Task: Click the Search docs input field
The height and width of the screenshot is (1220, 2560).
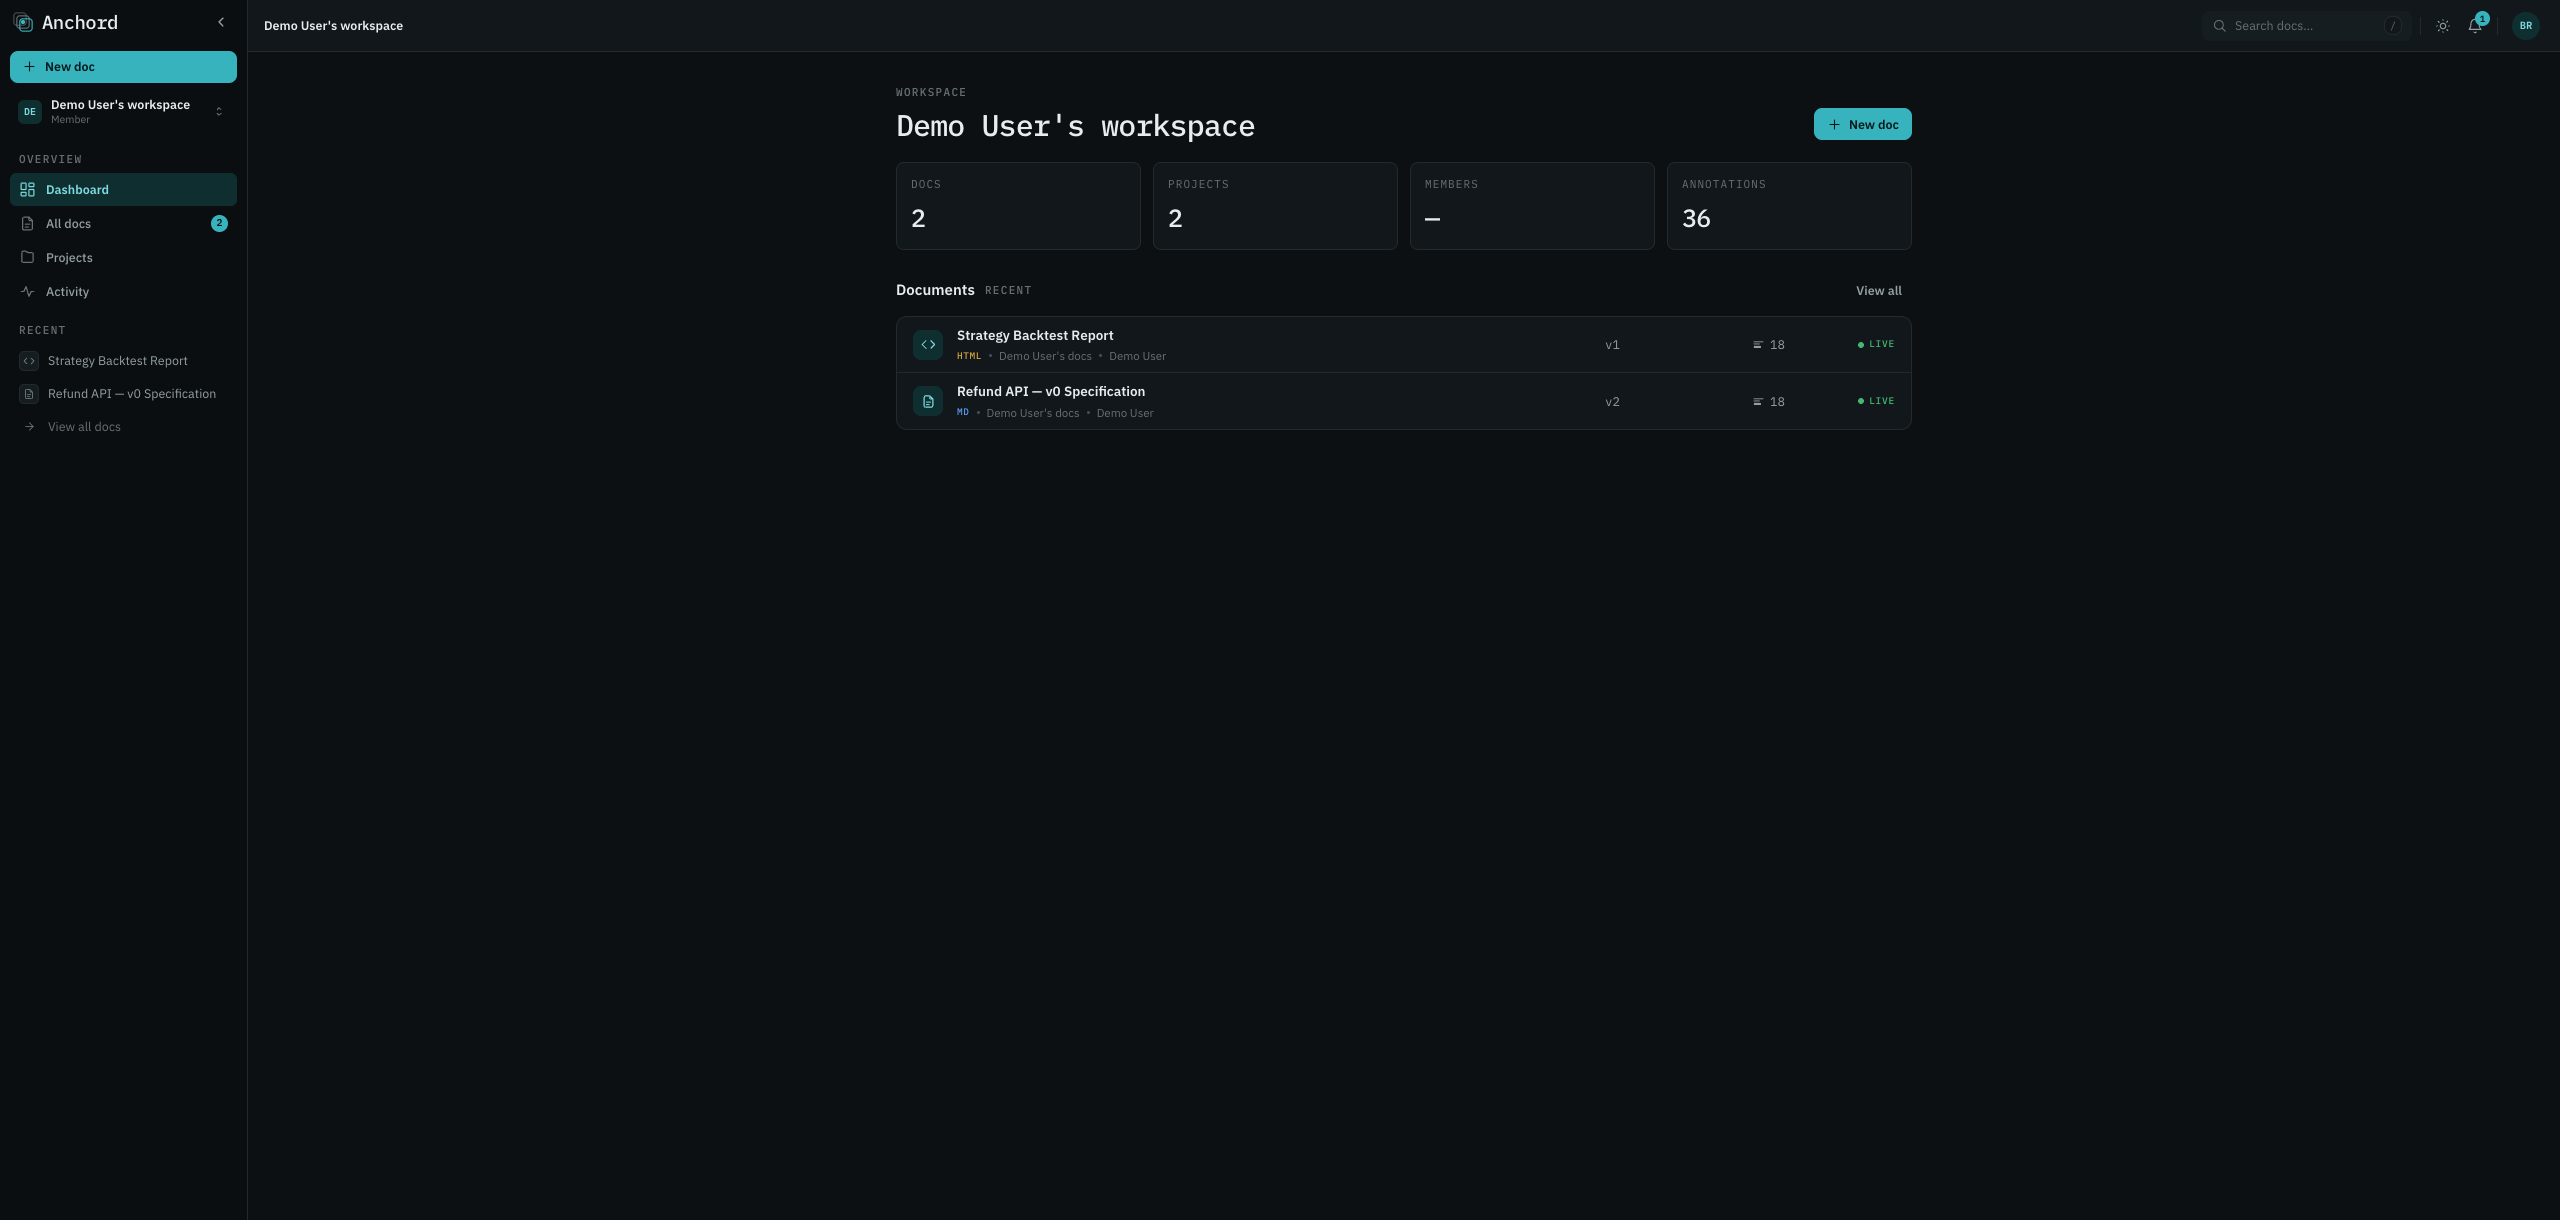Action: point(2306,26)
